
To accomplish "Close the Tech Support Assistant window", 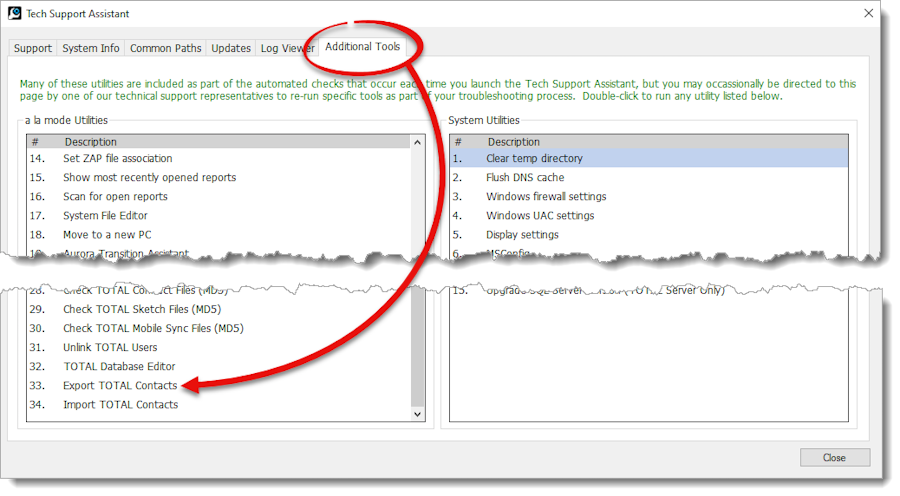I will pyautogui.click(x=868, y=13).
